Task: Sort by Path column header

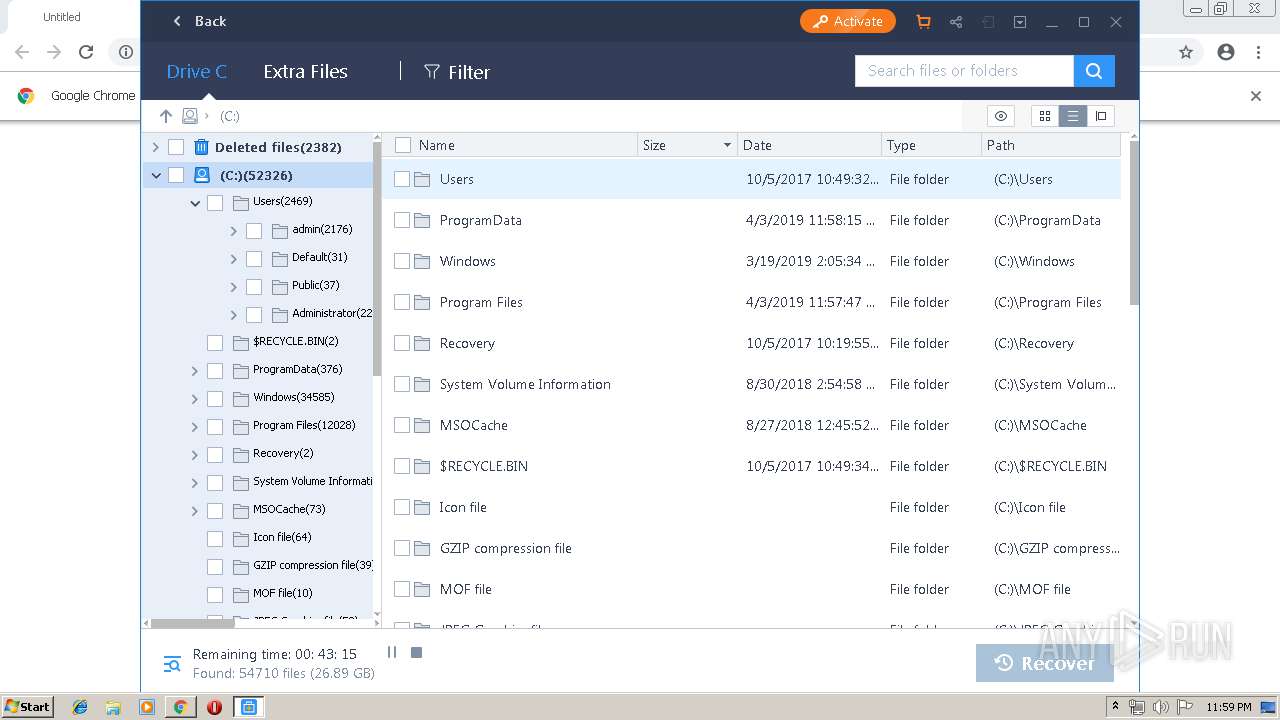Action: click(x=1051, y=145)
